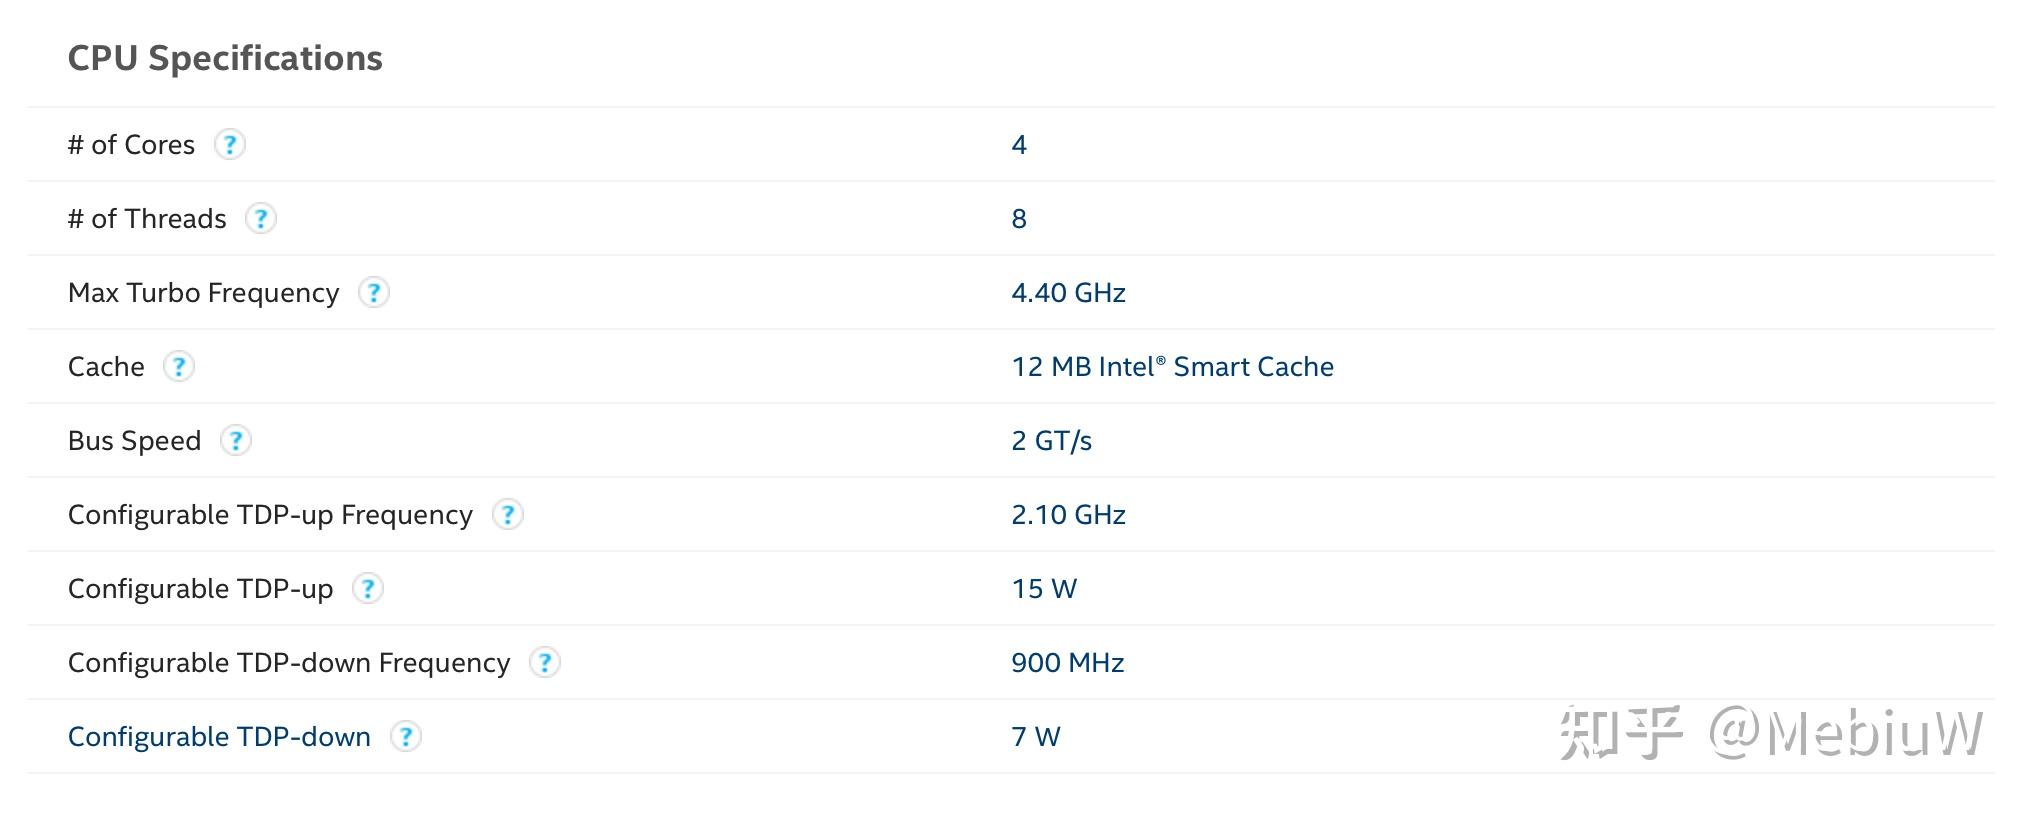The height and width of the screenshot is (814, 2034).
Task: Click the help icon beside # of Cores
Action: (x=230, y=145)
